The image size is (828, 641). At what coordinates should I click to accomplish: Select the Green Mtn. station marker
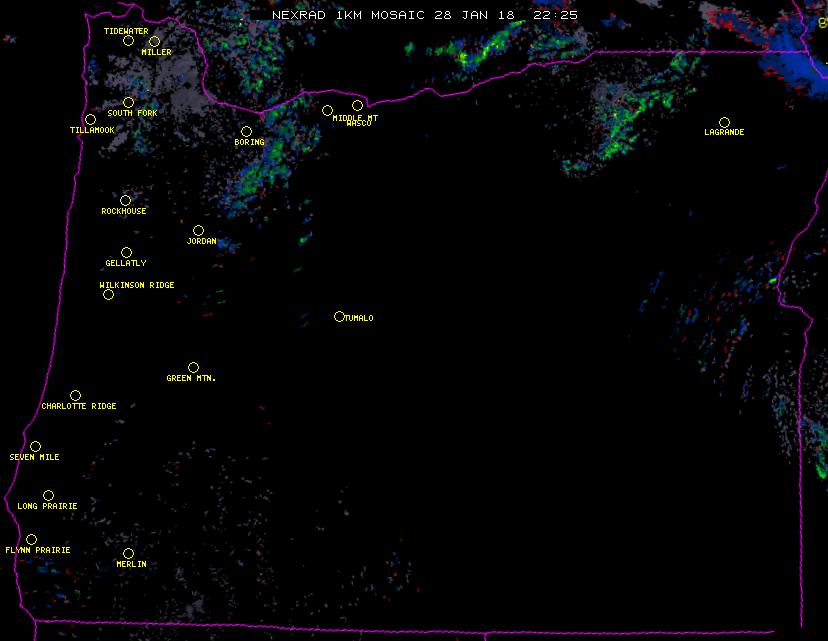[x=193, y=367]
